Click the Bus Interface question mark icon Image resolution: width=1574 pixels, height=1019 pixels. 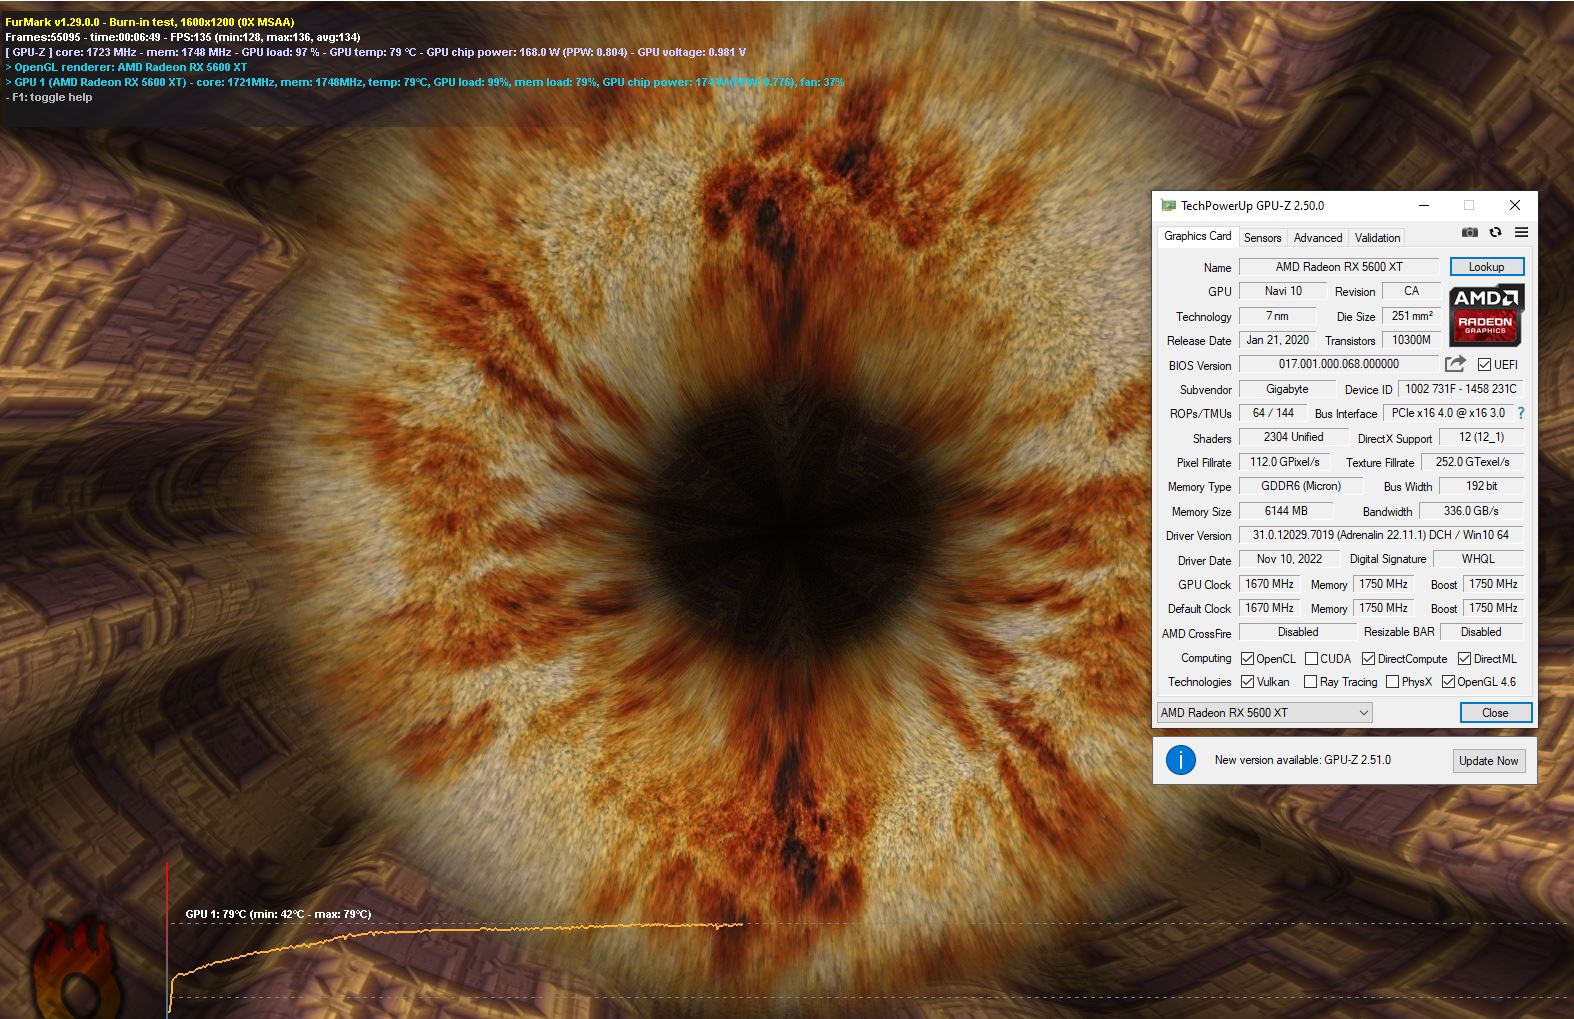coord(1521,413)
